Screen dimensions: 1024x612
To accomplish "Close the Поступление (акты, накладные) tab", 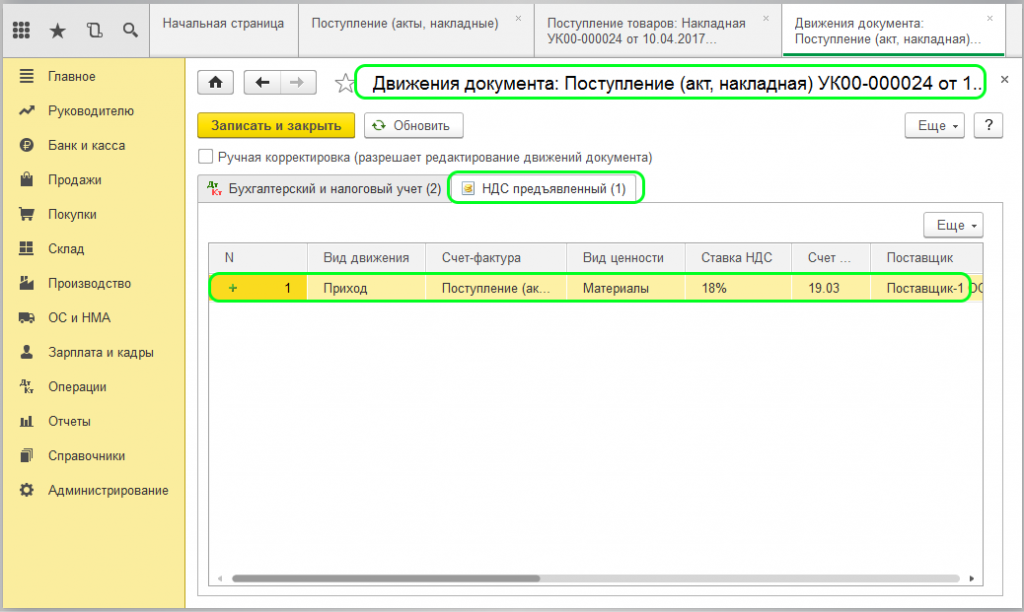I will pyautogui.click(x=517, y=18).
